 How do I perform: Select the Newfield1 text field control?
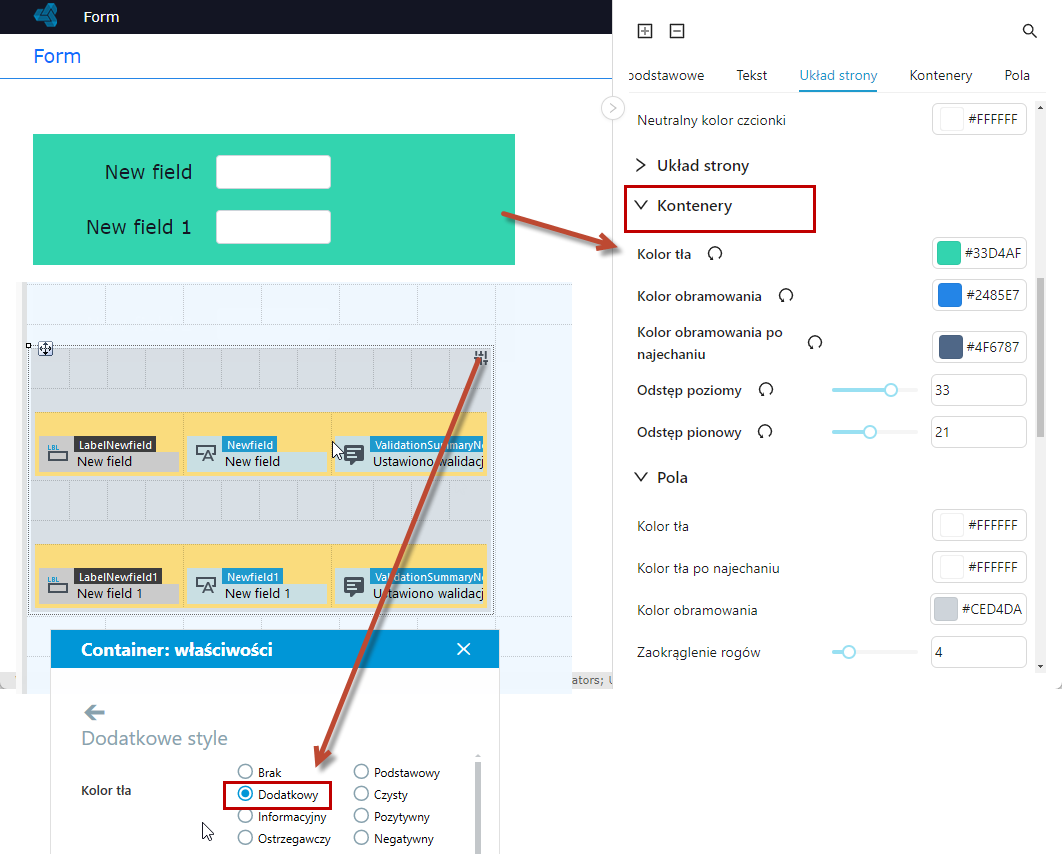(x=257, y=585)
